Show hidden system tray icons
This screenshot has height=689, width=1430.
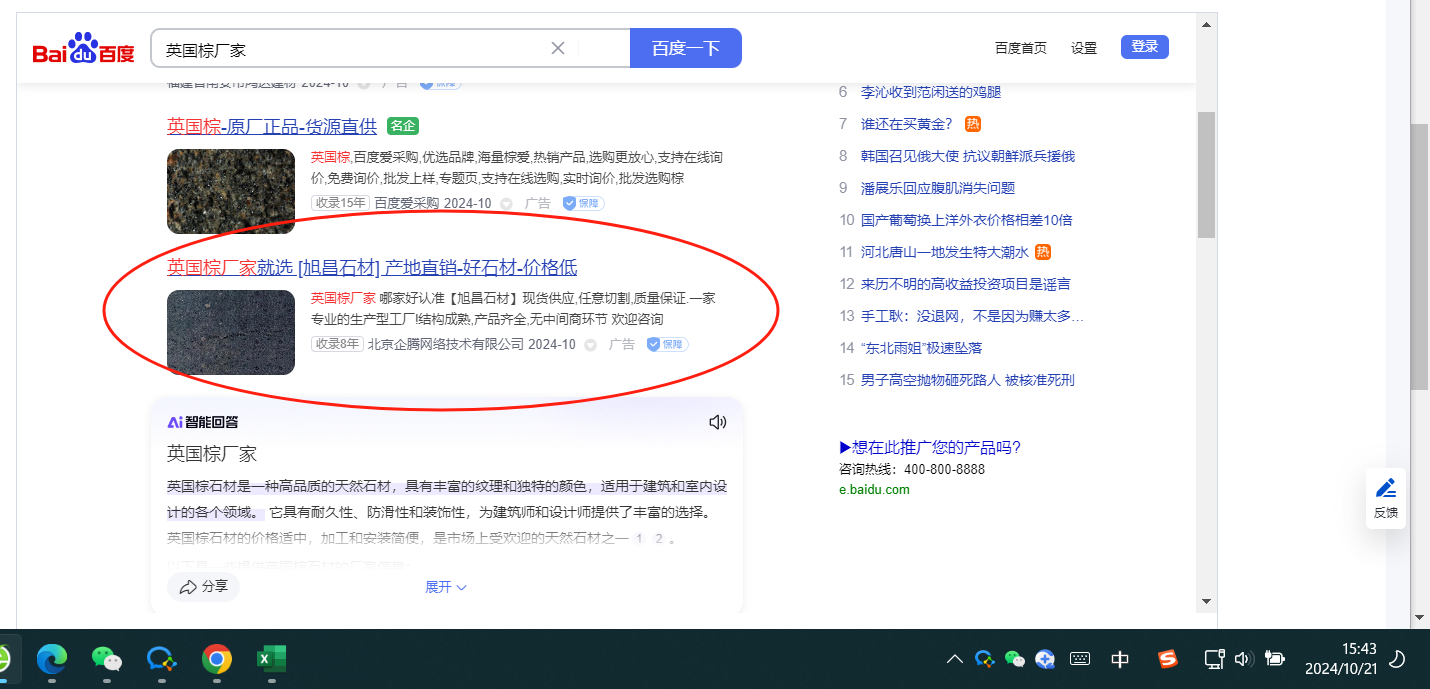point(955,659)
